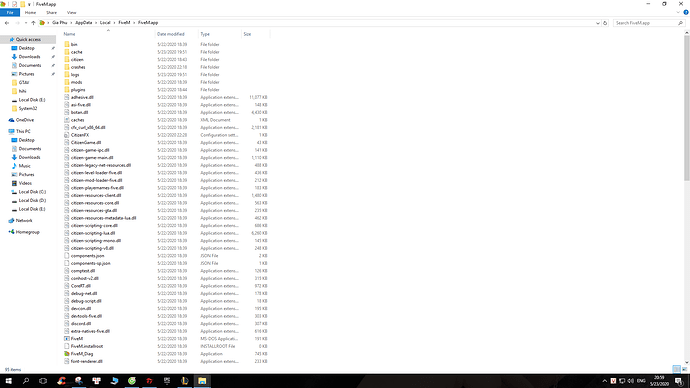Open the Windows Start menu
Image resolution: width=690 pixels, height=388 pixels.
(8, 381)
